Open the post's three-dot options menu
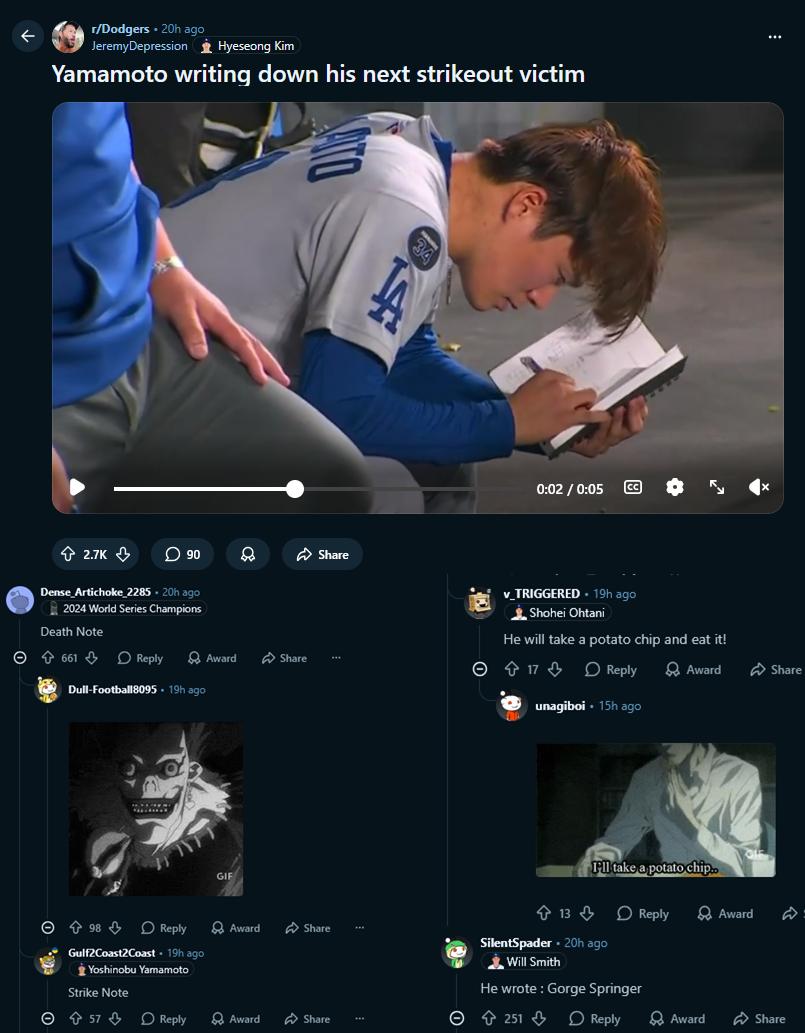805x1033 pixels. pyautogui.click(x=774, y=36)
